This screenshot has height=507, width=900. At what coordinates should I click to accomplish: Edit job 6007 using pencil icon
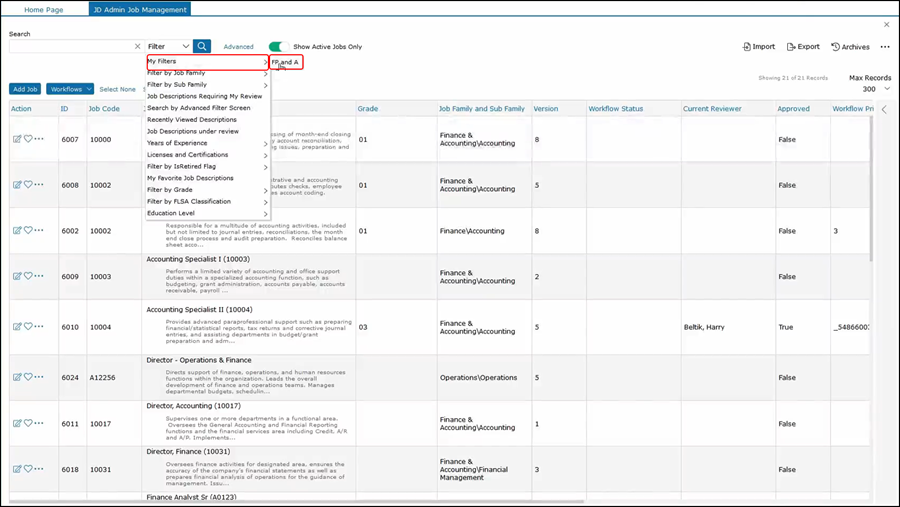click(x=17, y=139)
